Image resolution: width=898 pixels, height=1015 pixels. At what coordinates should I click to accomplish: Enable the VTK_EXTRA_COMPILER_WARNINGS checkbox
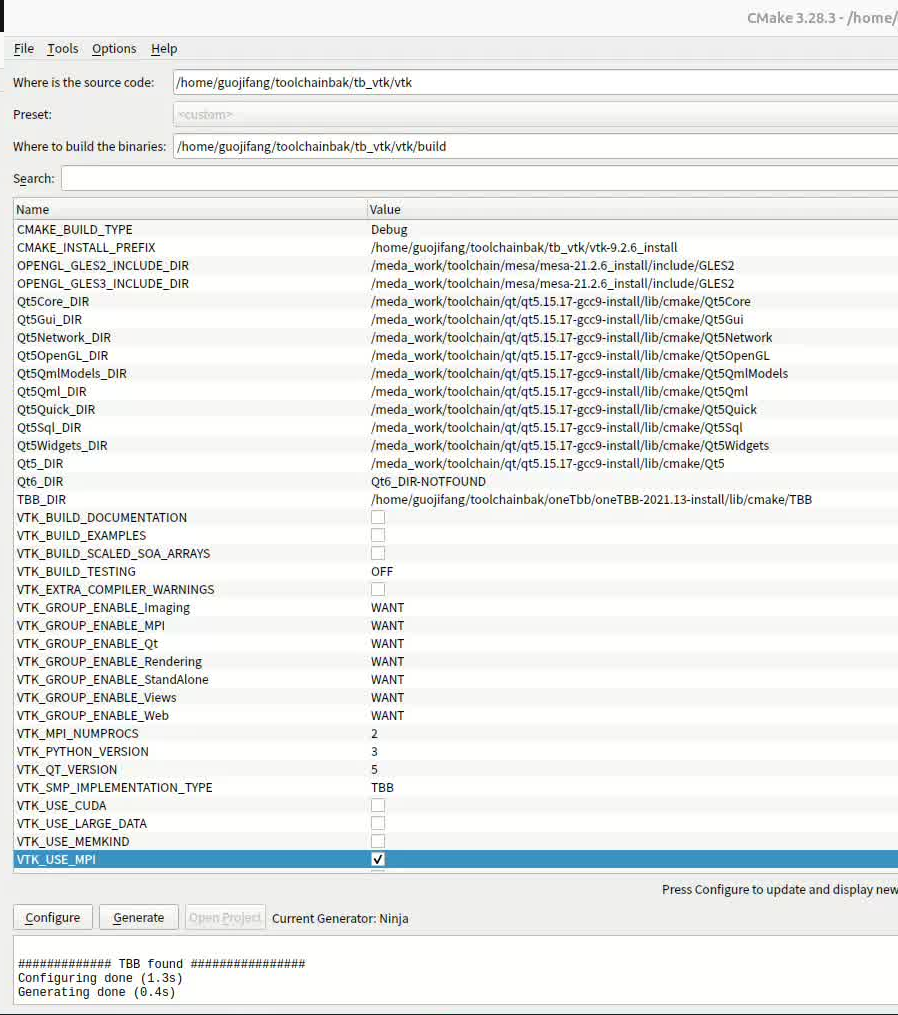[377, 589]
